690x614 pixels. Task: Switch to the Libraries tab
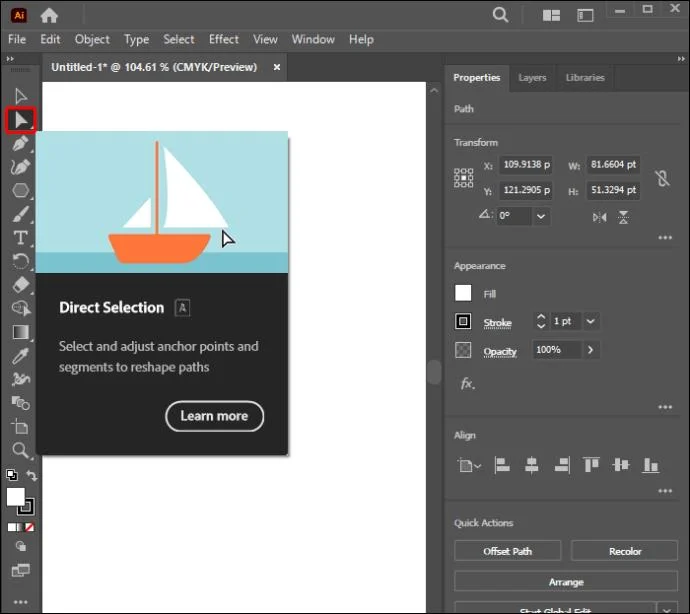pyautogui.click(x=585, y=77)
